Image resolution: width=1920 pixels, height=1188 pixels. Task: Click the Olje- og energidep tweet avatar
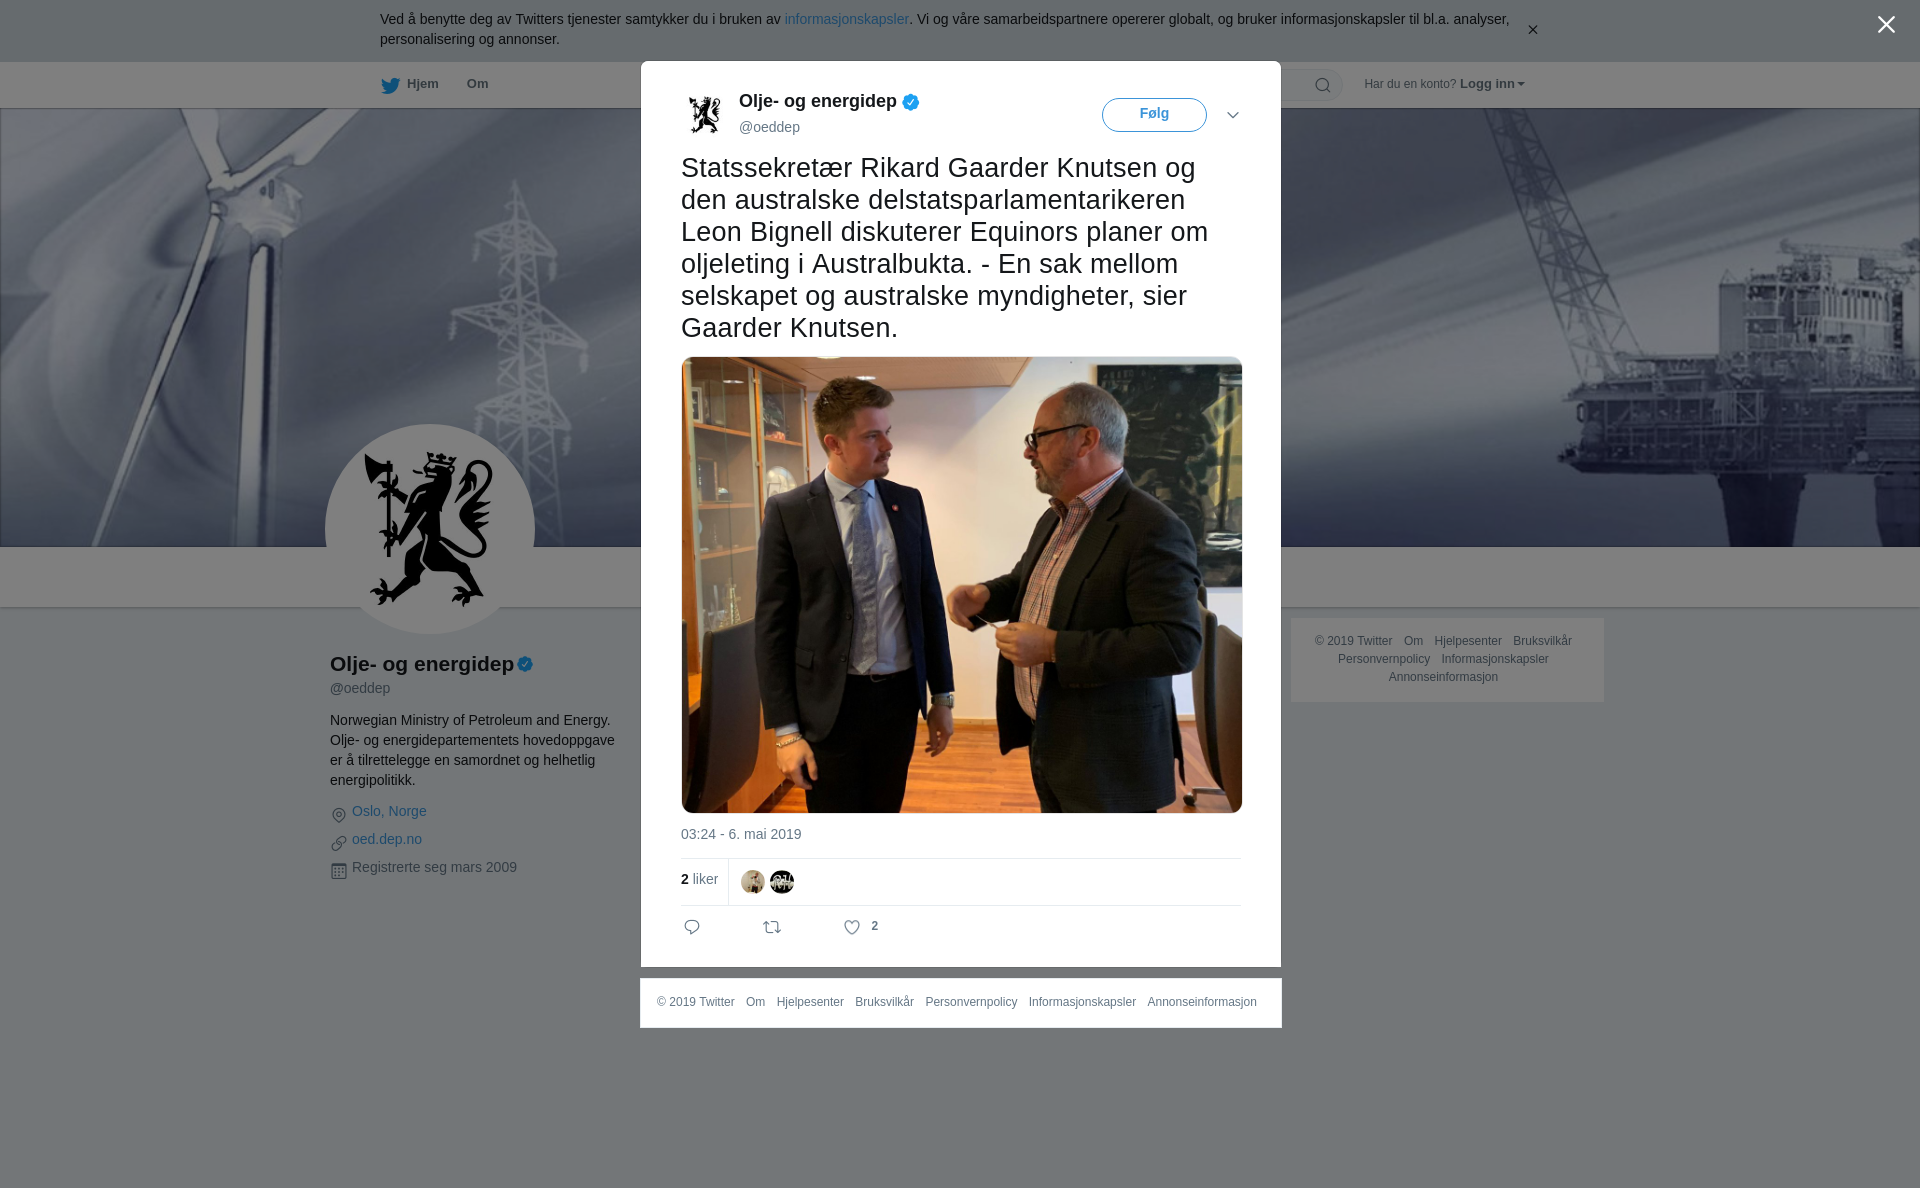coord(705,114)
